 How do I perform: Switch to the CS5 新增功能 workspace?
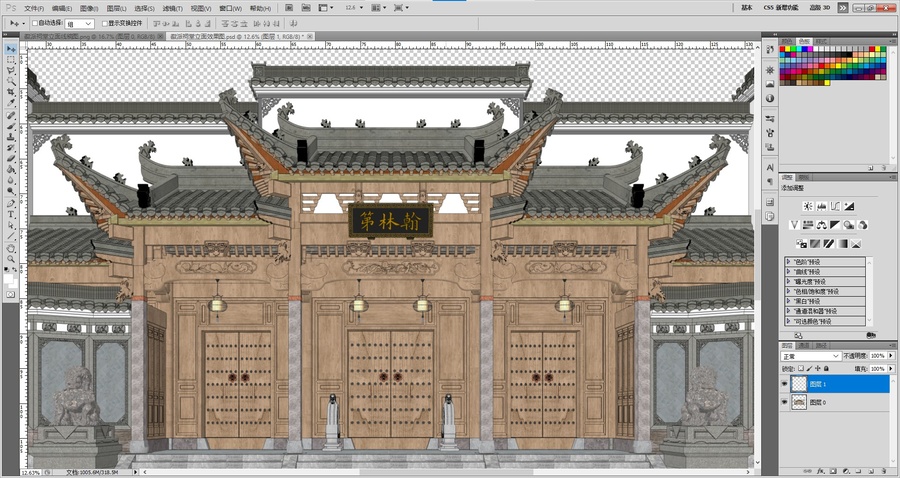[x=781, y=8]
